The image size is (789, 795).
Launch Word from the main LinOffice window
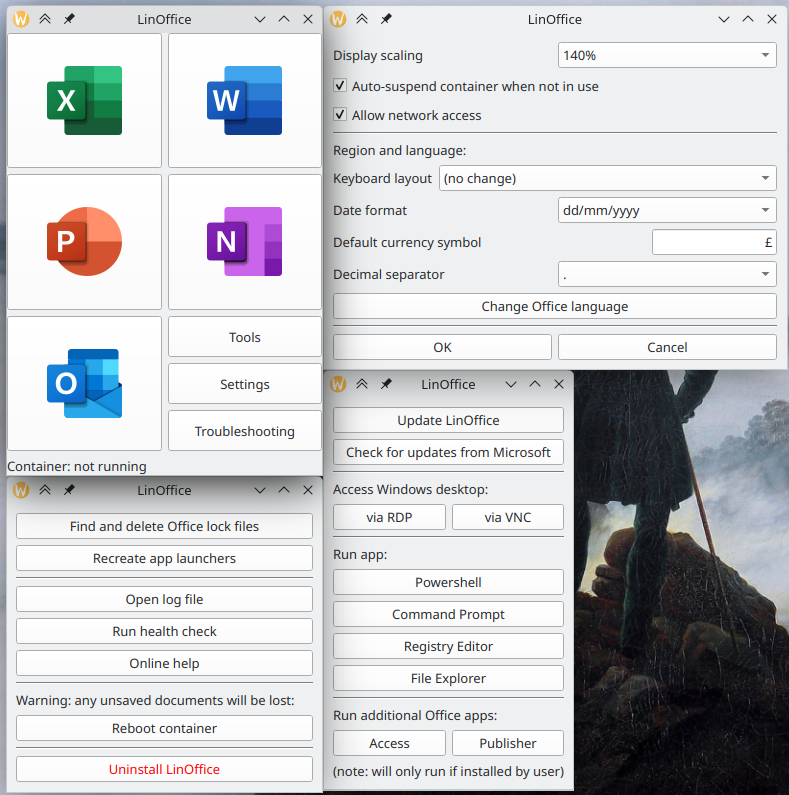pyautogui.click(x=244, y=100)
